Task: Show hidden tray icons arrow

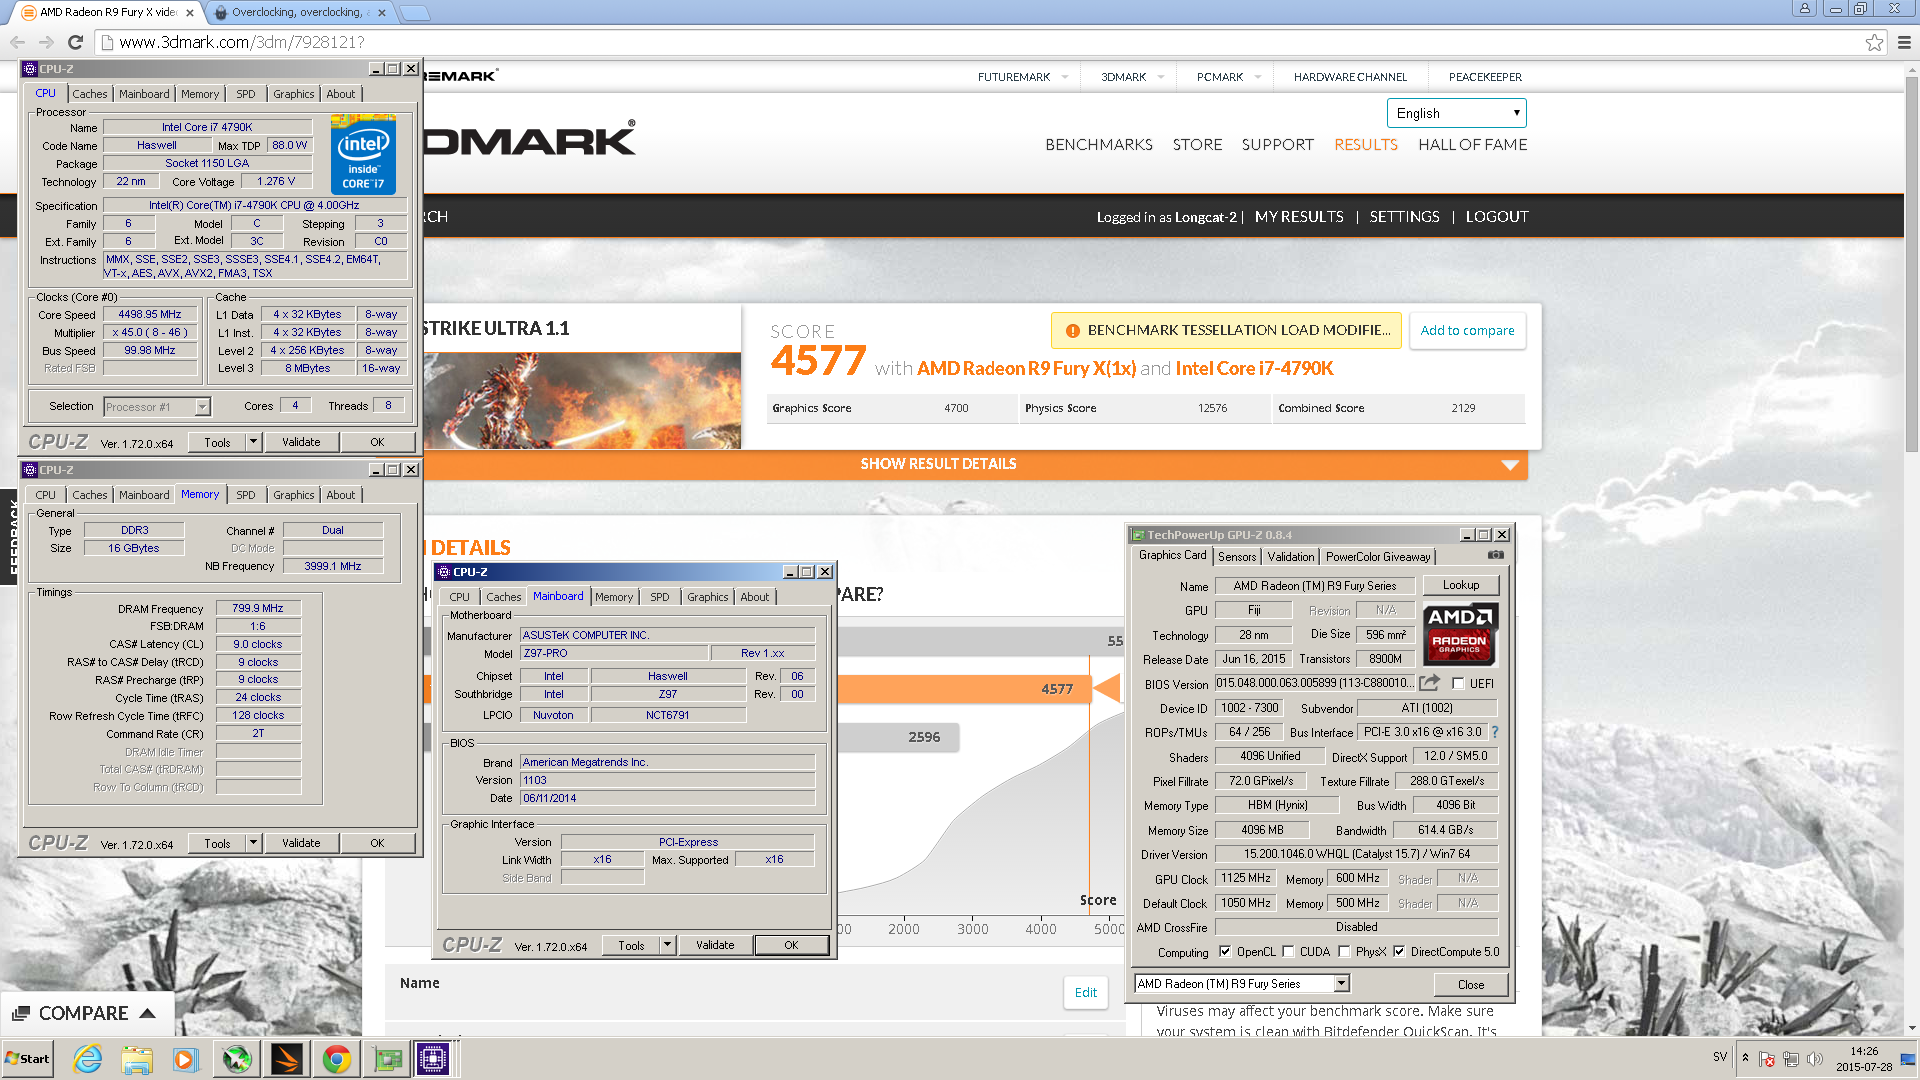Action: (1745, 1058)
